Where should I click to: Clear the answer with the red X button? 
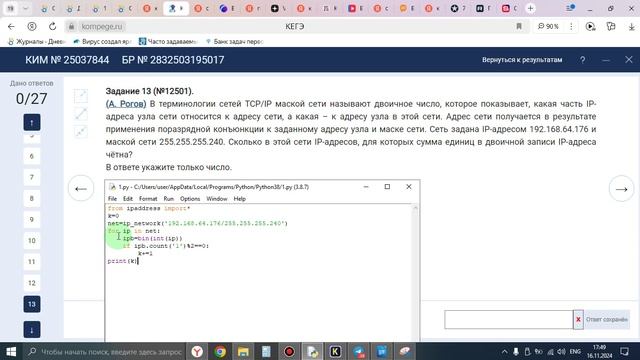pyautogui.click(x=578, y=320)
